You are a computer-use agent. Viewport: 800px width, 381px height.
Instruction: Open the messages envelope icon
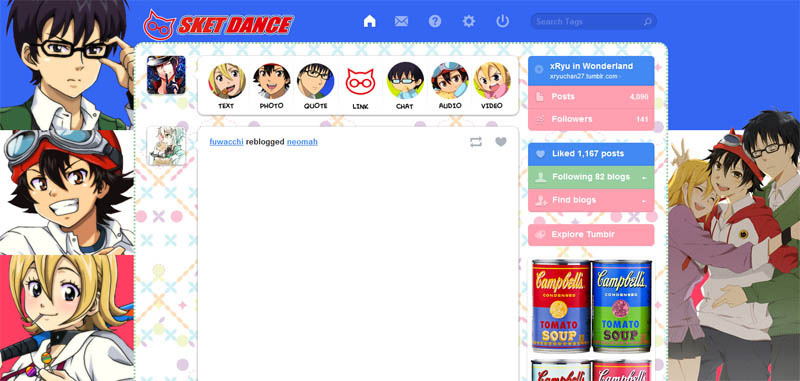click(x=402, y=21)
